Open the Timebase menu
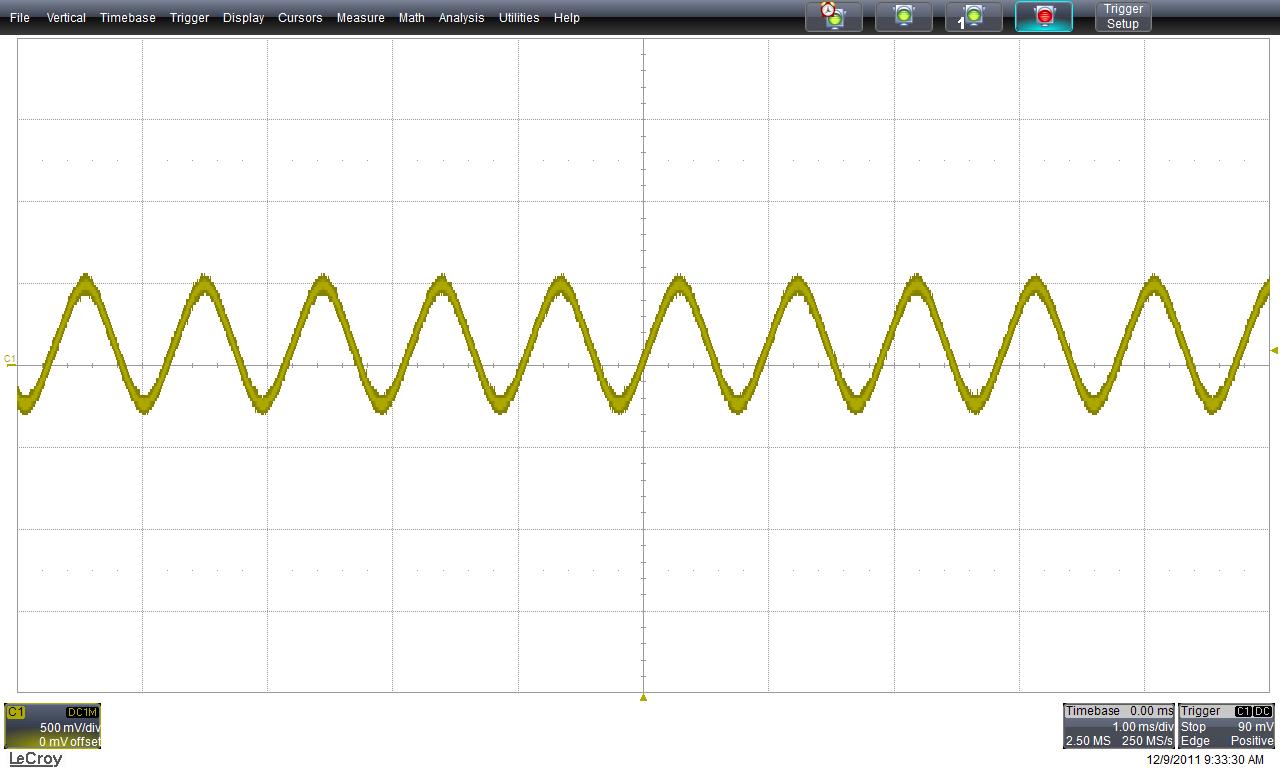The image size is (1280, 768). click(x=127, y=18)
